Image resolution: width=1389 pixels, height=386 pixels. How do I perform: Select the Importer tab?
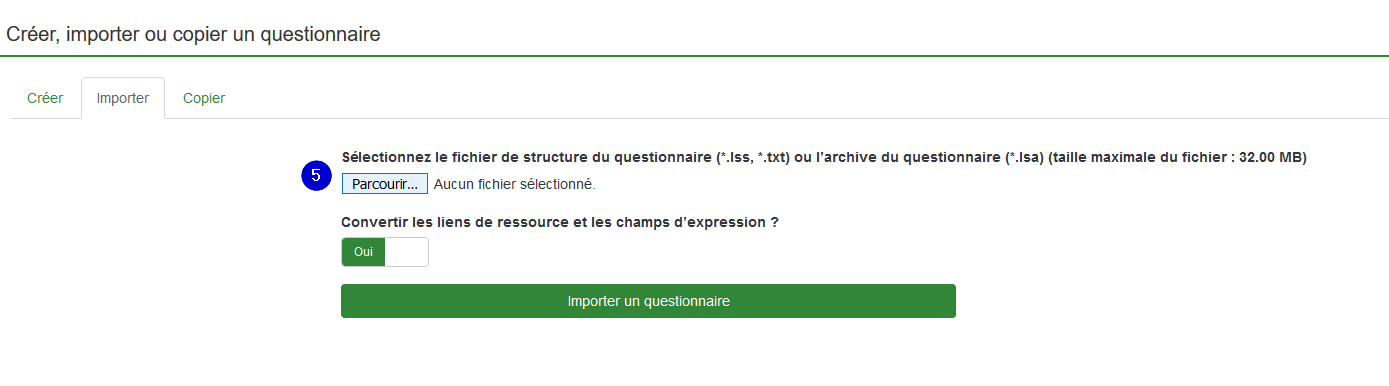tap(123, 98)
